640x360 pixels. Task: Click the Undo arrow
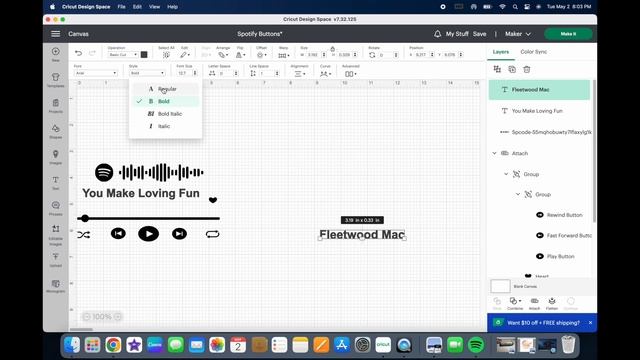(x=78, y=53)
